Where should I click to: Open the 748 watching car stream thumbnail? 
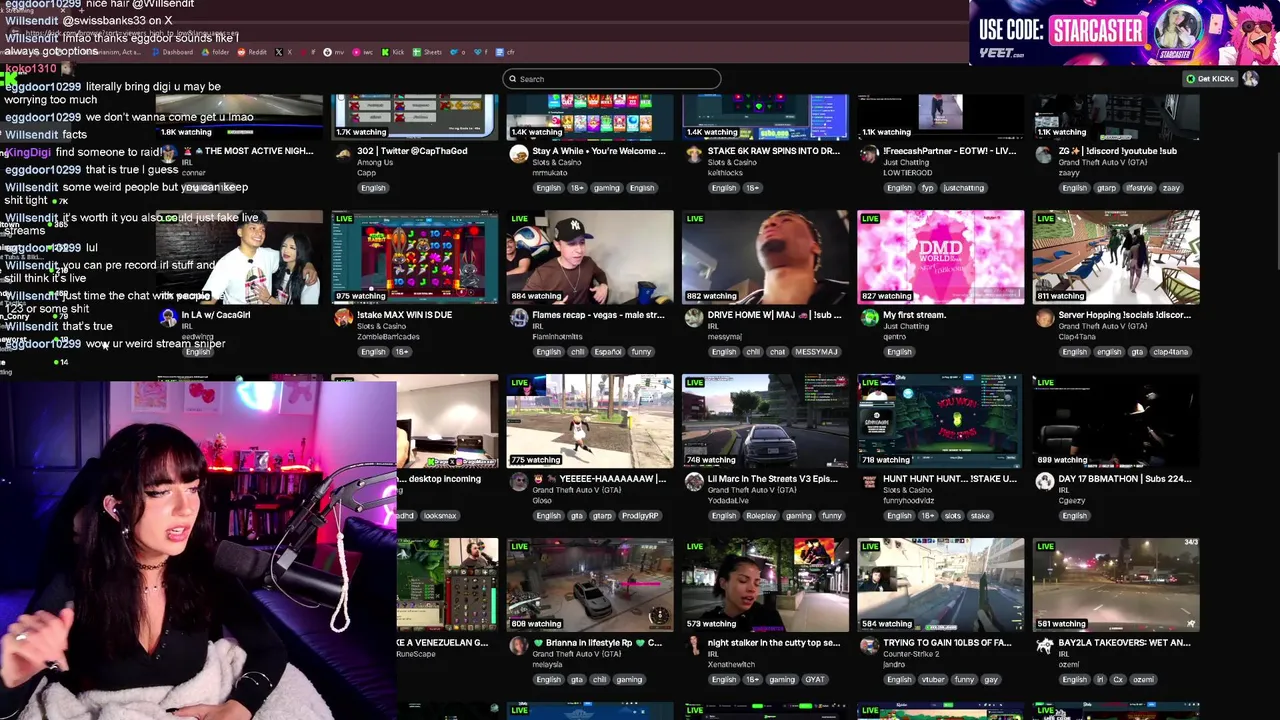(x=765, y=420)
